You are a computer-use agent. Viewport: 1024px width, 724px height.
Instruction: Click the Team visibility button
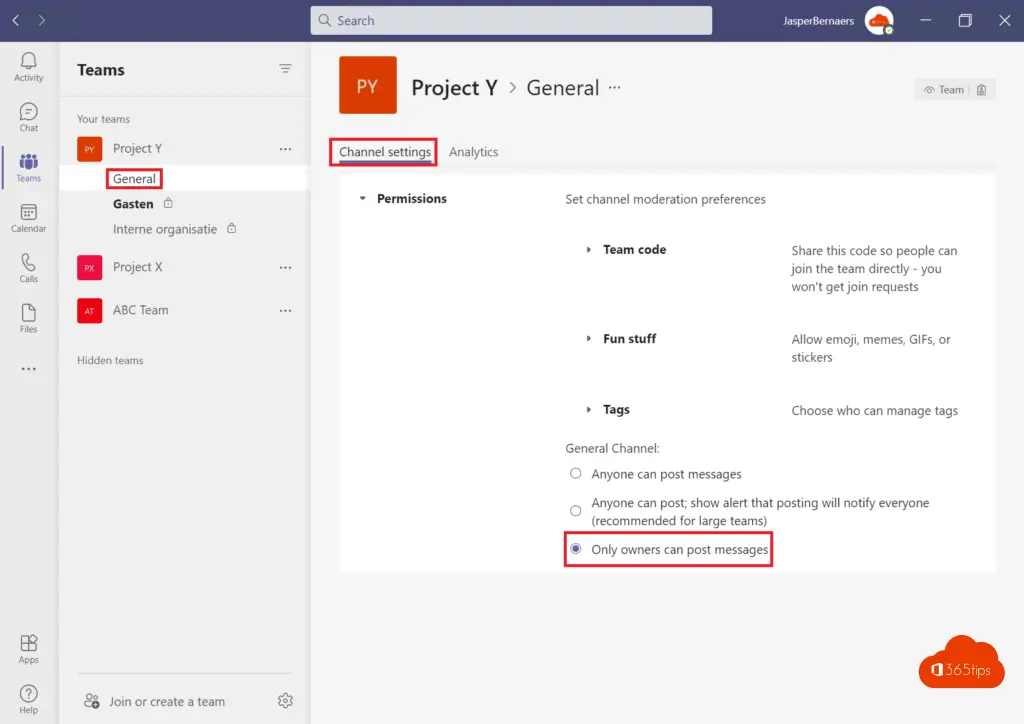[x=944, y=89]
